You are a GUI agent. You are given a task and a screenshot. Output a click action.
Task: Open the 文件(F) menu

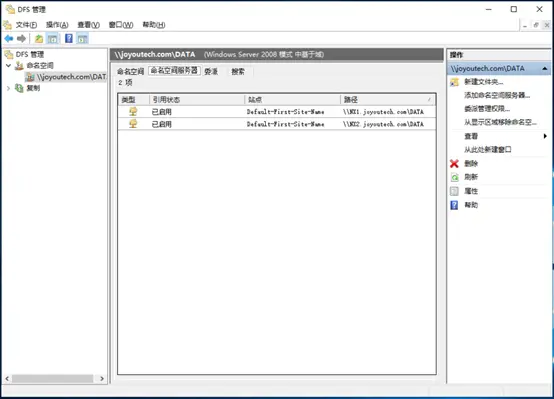click(26, 25)
